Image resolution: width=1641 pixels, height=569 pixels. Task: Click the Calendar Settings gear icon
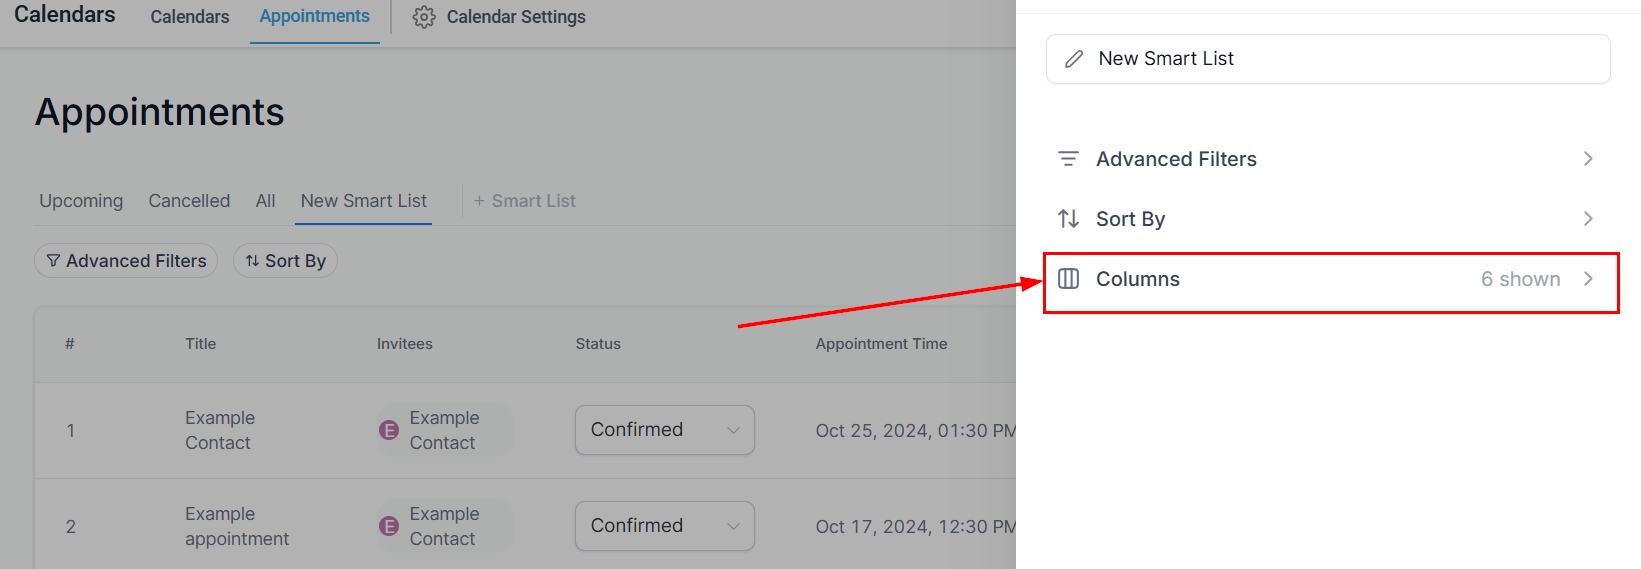pyautogui.click(x=424, y=17)
